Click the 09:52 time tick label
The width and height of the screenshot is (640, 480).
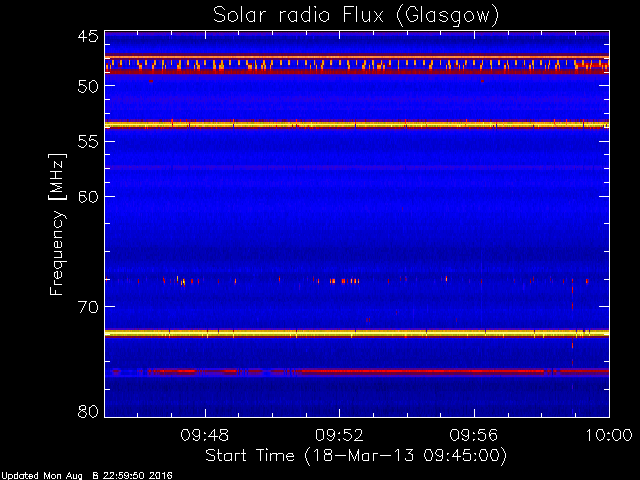339,435
